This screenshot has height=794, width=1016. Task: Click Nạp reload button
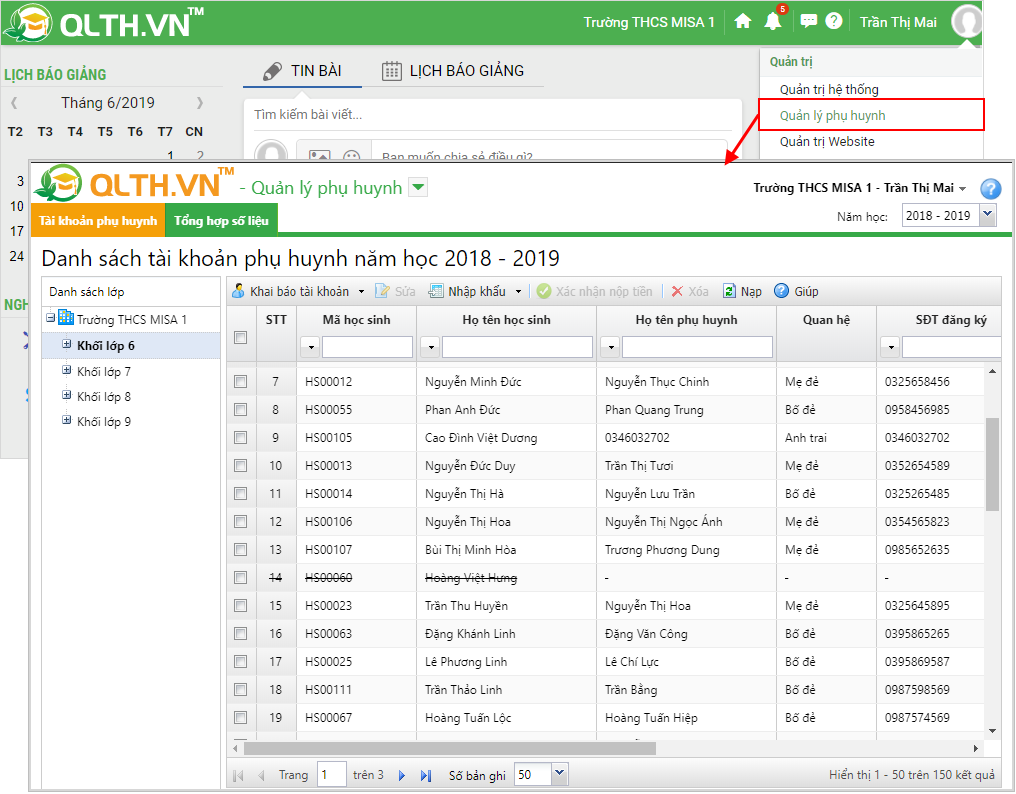pos(743,292)
